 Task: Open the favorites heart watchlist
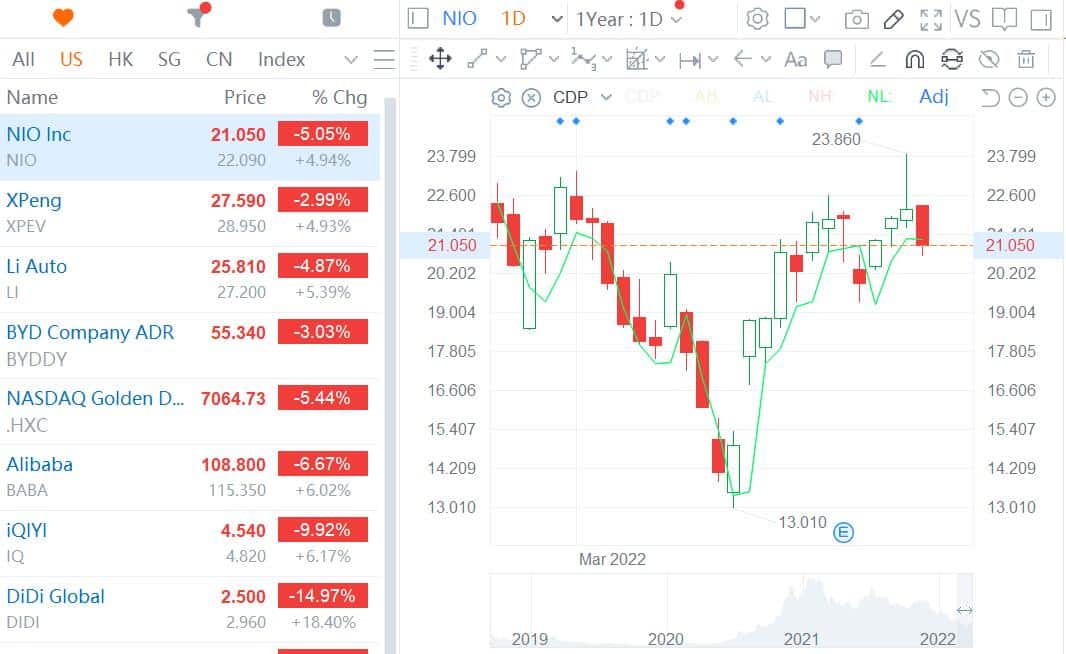click(x=62, y=18)
